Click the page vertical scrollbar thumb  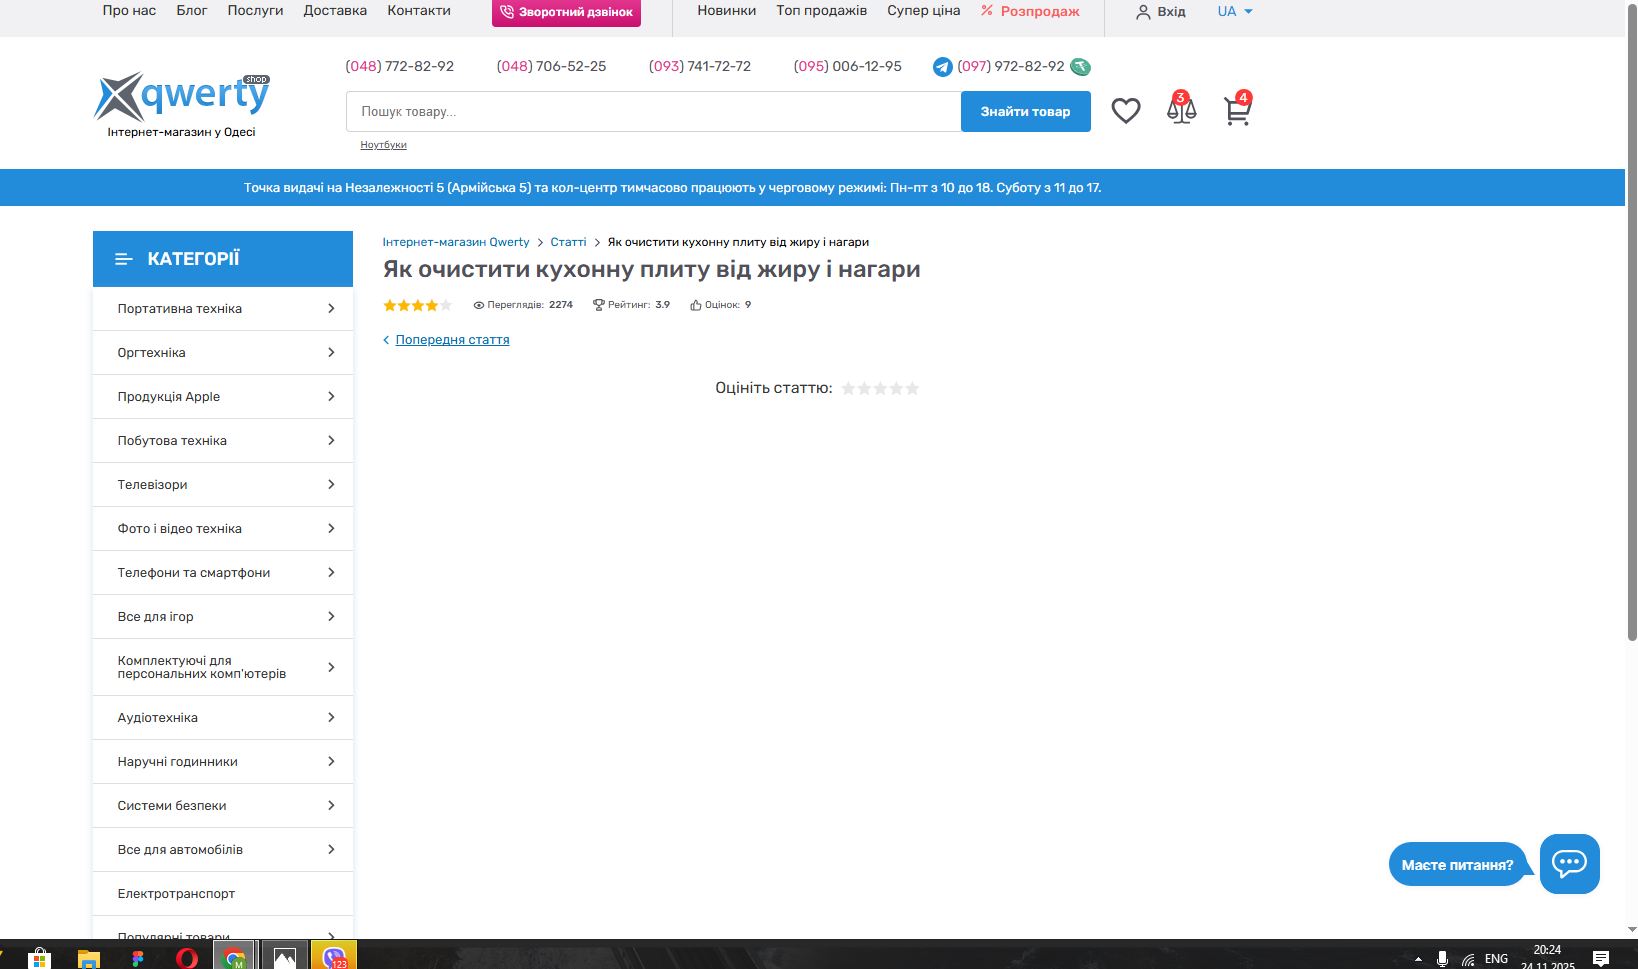pyautogui.click(x=1632, y=320)
